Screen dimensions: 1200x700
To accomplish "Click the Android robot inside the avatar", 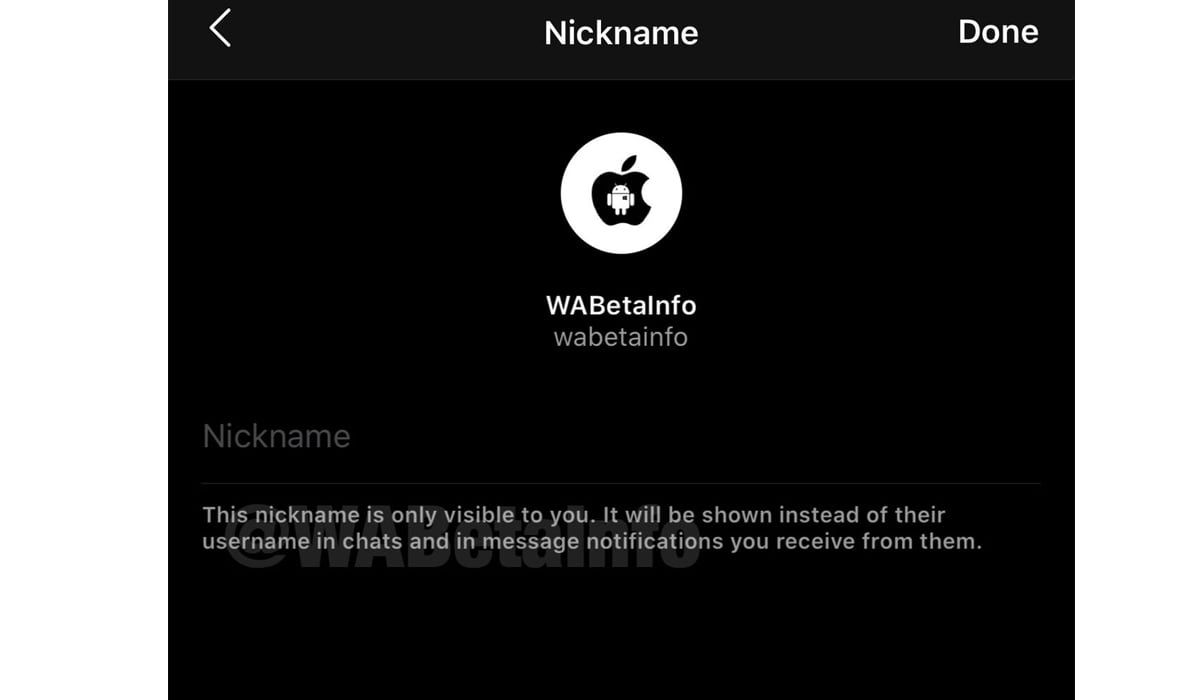I will point(621,199).
